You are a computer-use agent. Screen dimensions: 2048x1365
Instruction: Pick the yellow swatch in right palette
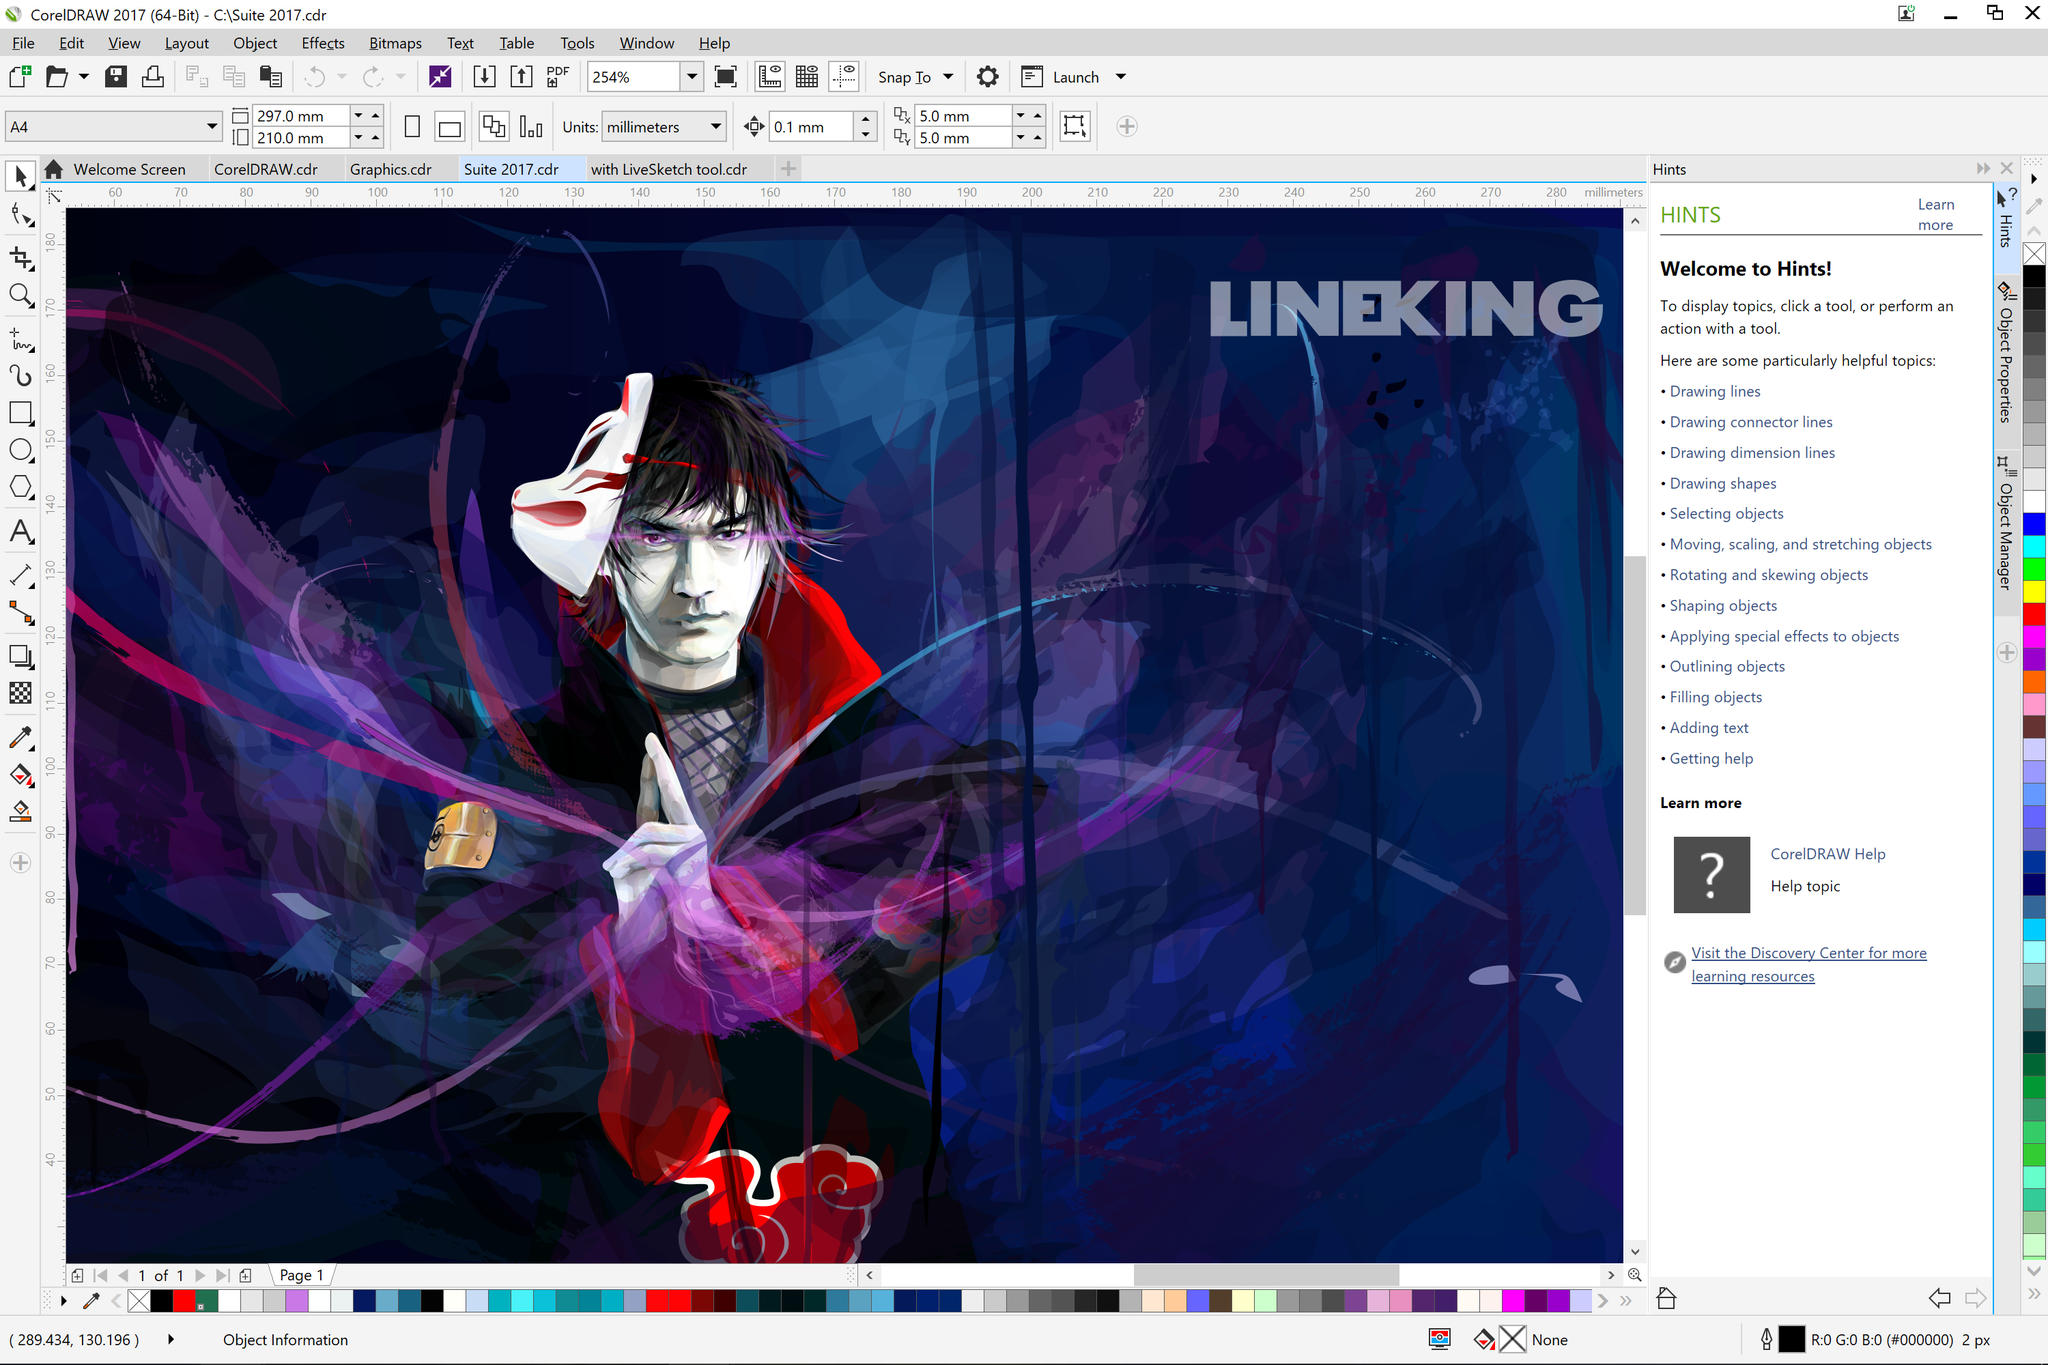click(x=2034, y=592)
